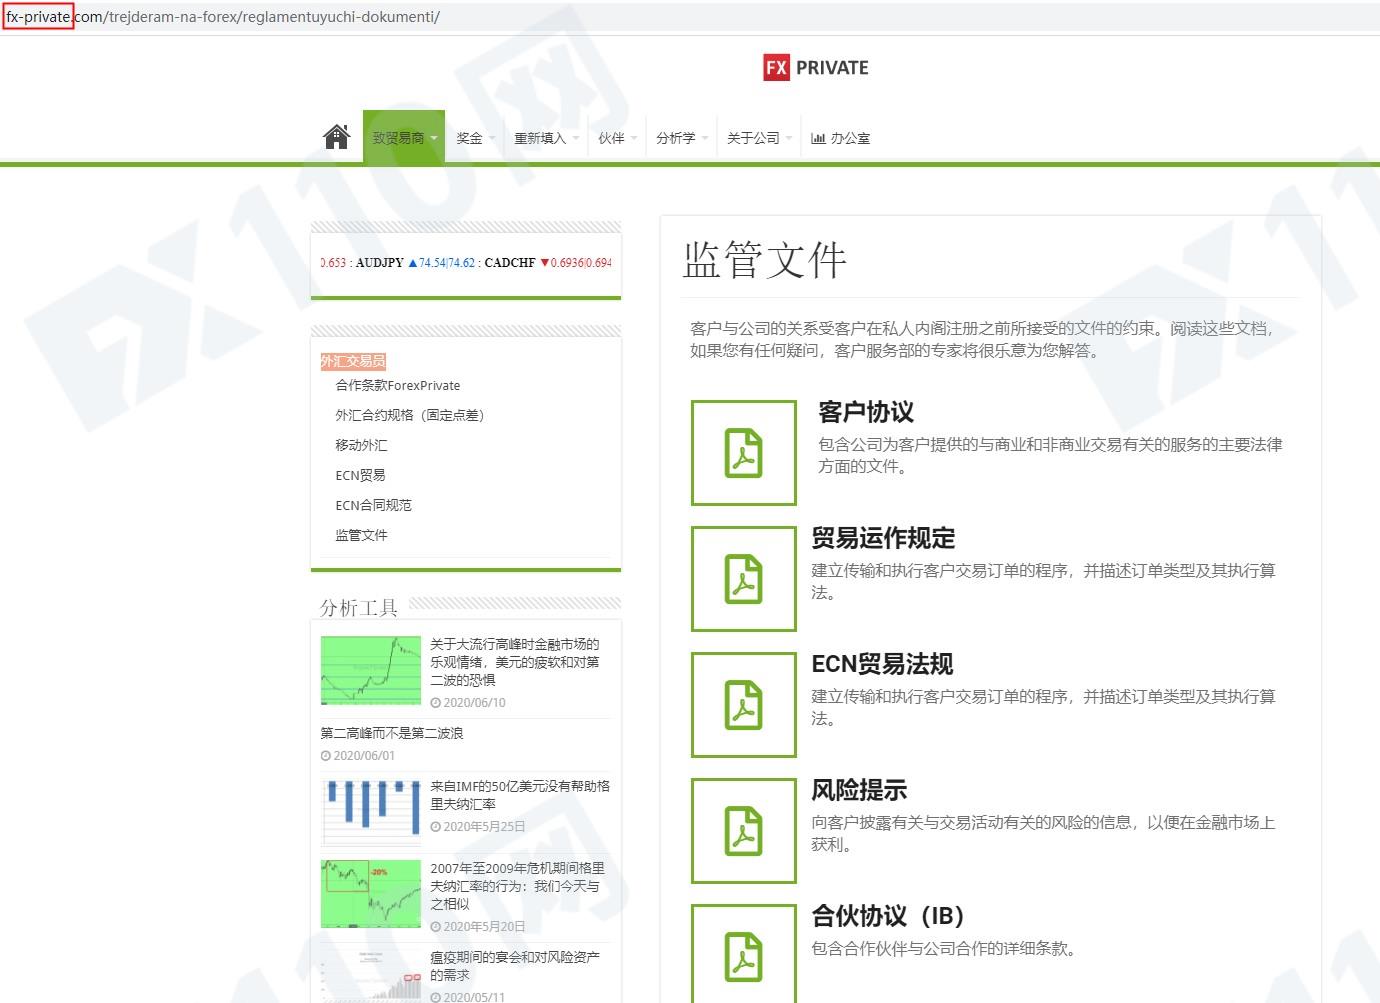Viewport: 1380px width, 1003px height.
Task: Click the browser address bar URL
Action: point(223,17)
